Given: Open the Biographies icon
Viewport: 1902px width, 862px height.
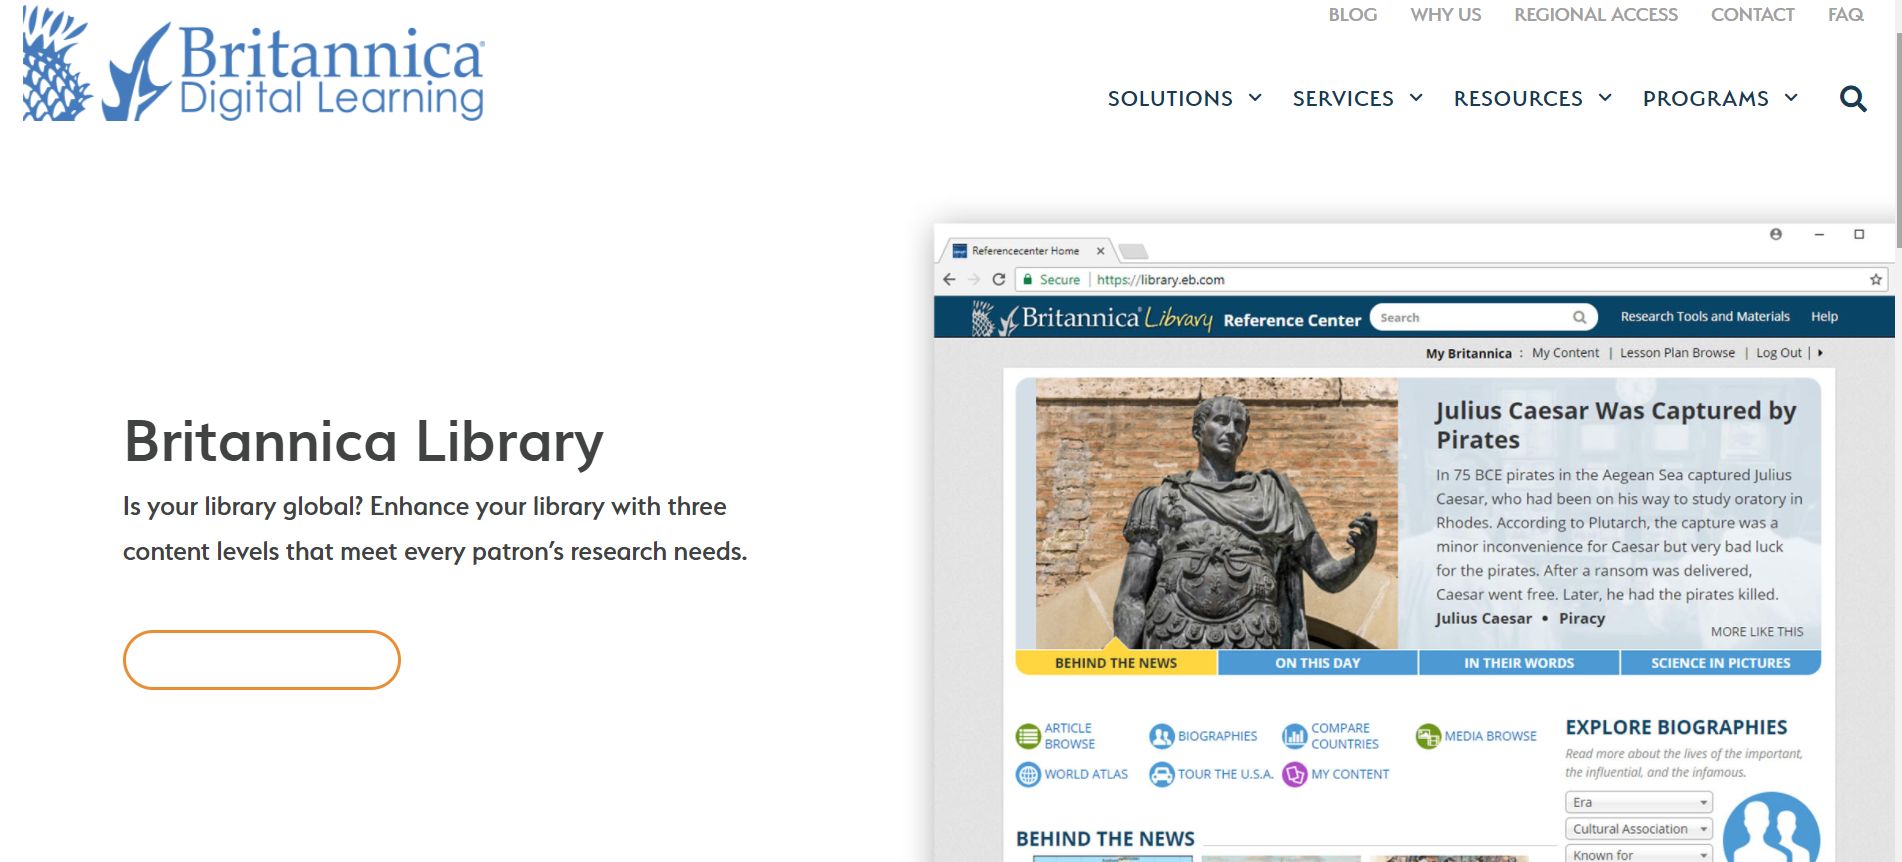Looking at the screenshot, I should [x=1161, y=737].
